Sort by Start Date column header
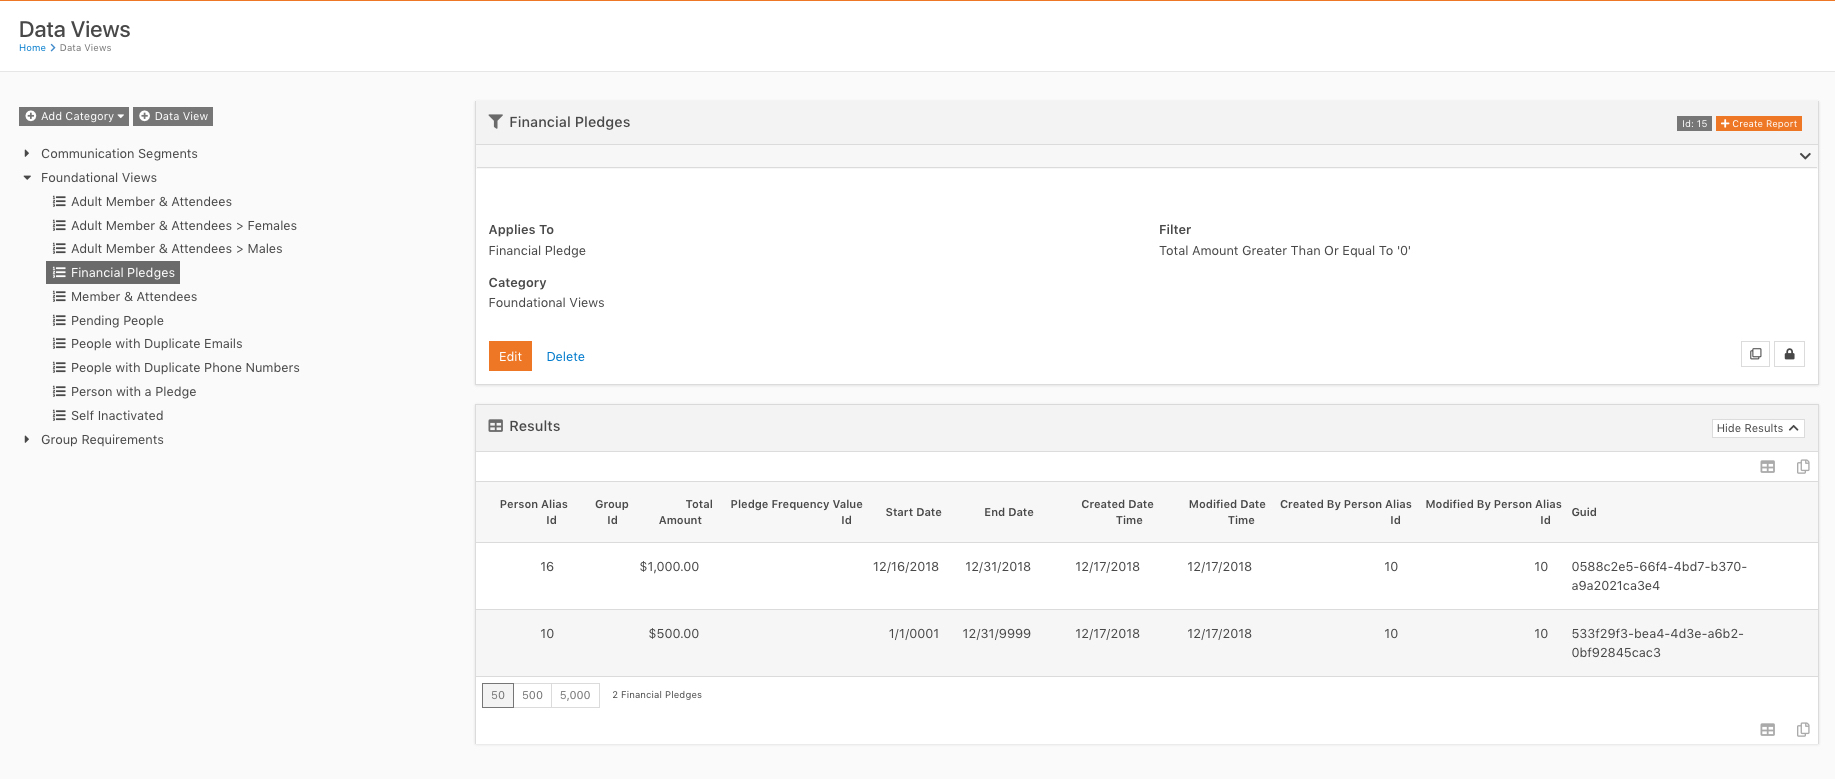Screen dimensions: 1835x779 [x=913, y=512]
